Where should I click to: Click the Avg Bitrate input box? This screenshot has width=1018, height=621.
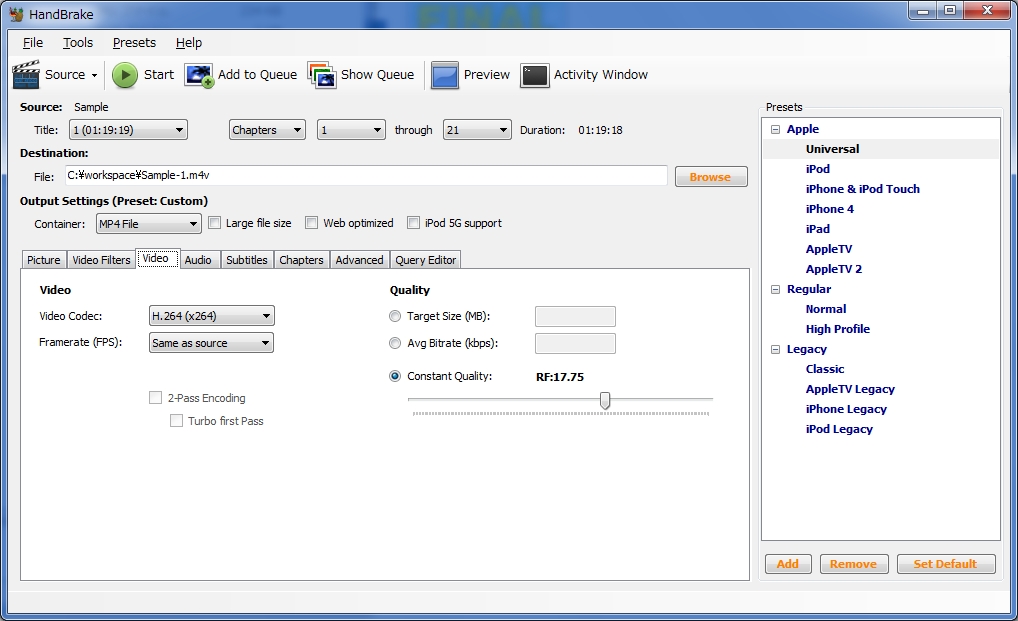(575, 344)
